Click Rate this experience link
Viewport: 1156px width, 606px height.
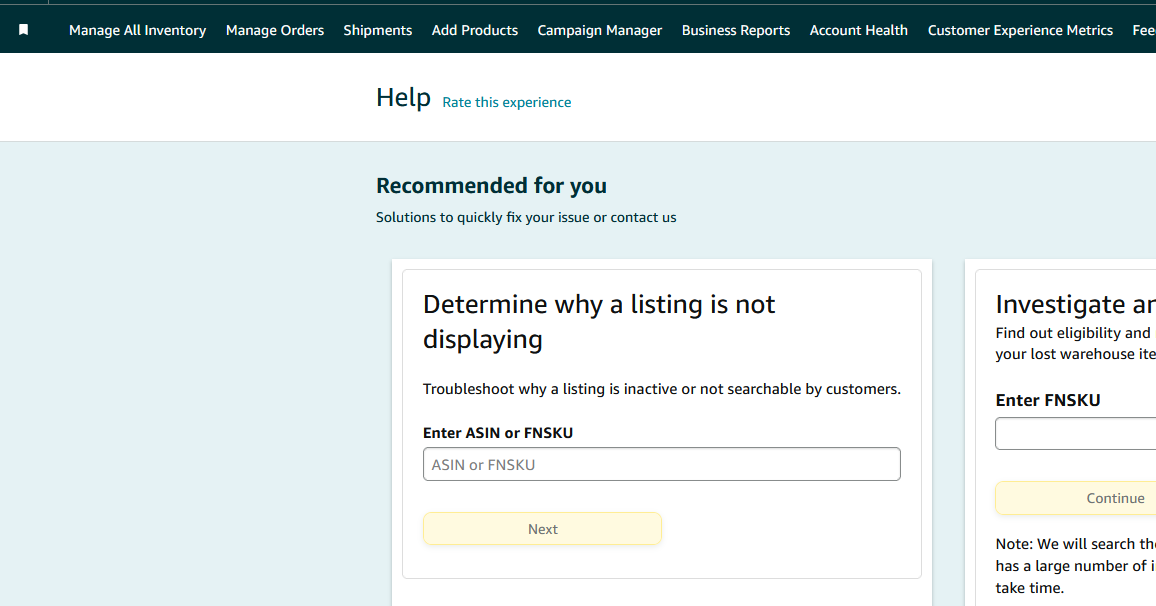506,102
